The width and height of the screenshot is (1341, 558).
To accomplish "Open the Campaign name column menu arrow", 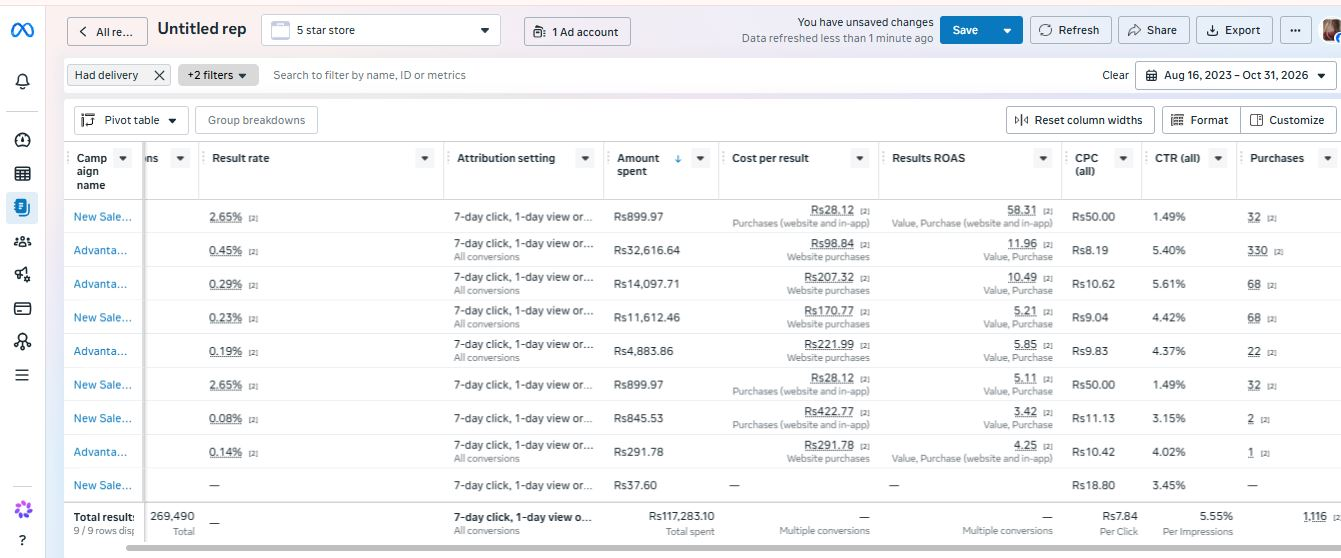I will [x=123, y=158].
